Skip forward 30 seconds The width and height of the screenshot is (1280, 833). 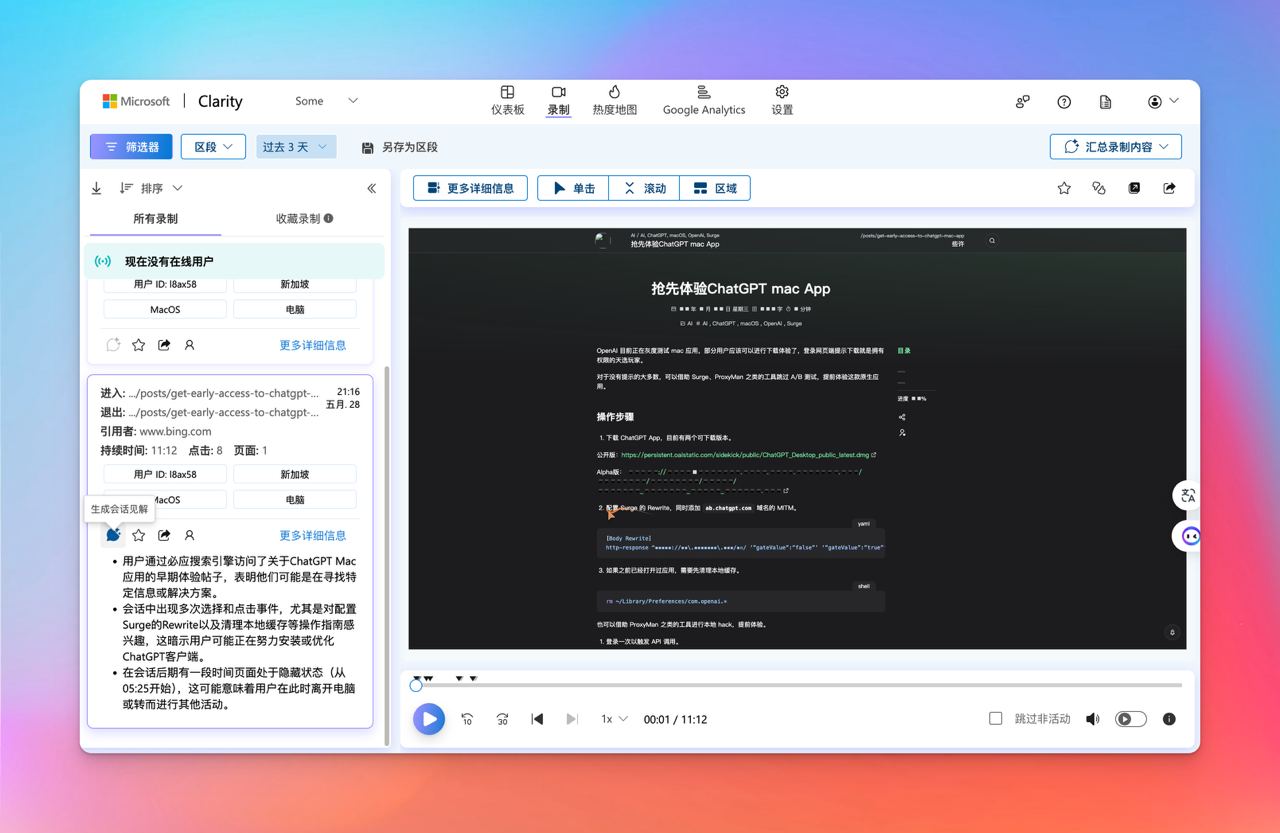[x=502, y=719]
